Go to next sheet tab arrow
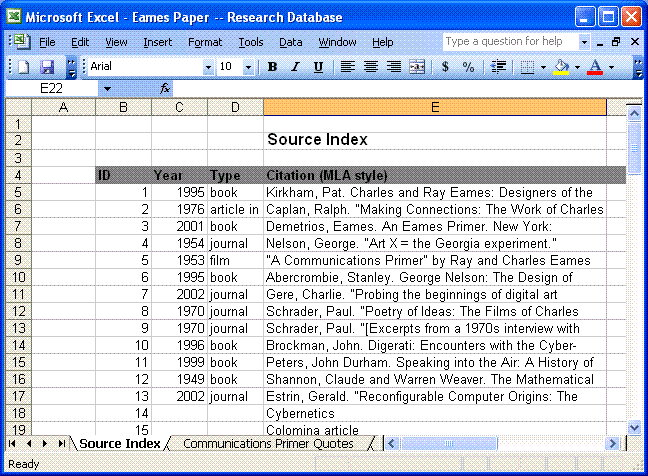 click(45, 443)
